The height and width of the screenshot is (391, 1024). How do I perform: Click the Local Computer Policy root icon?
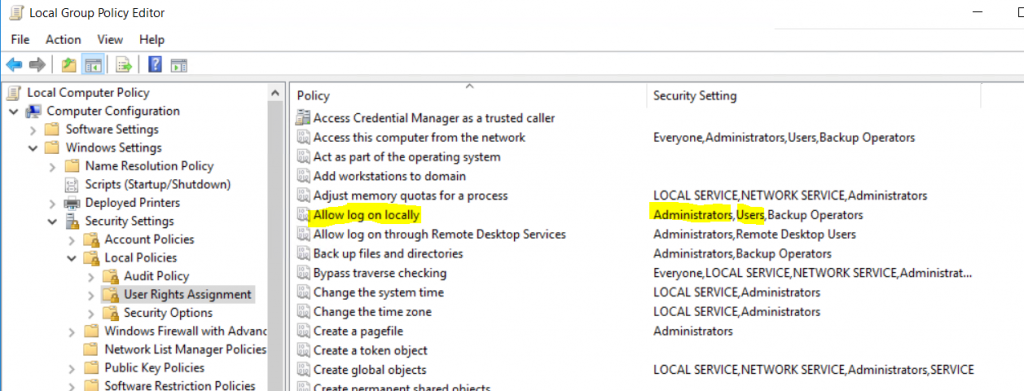coord(14,93)
